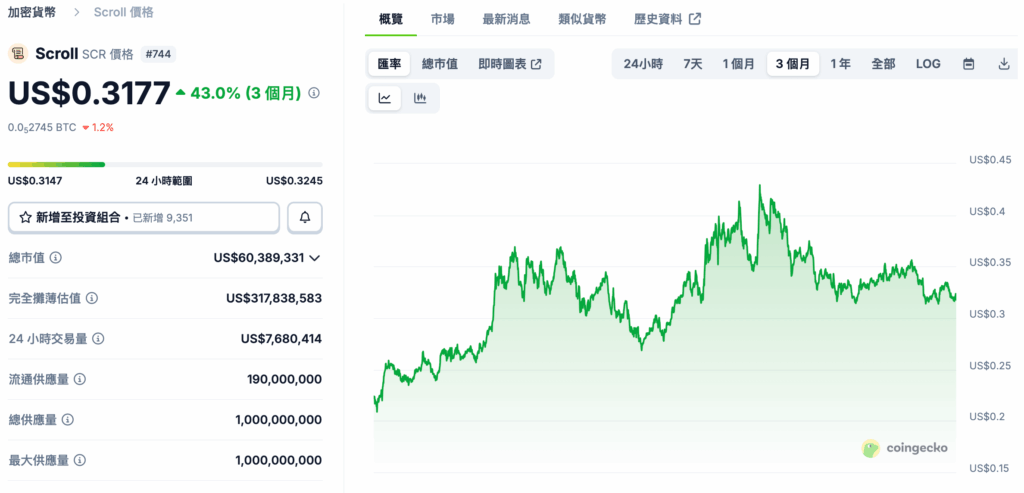Switch to candlestick chart view icon
Screen dimensions: 1024x493
point(420,99)
